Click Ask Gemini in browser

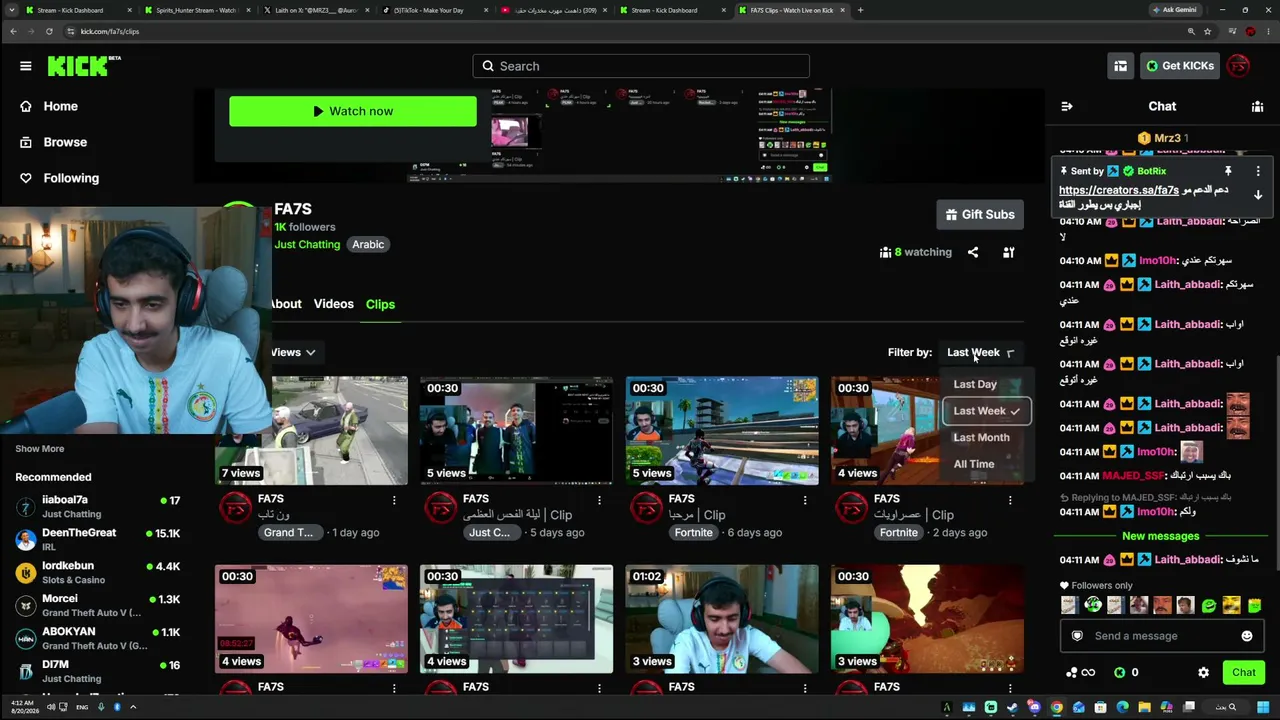(x=1176, y=10)
